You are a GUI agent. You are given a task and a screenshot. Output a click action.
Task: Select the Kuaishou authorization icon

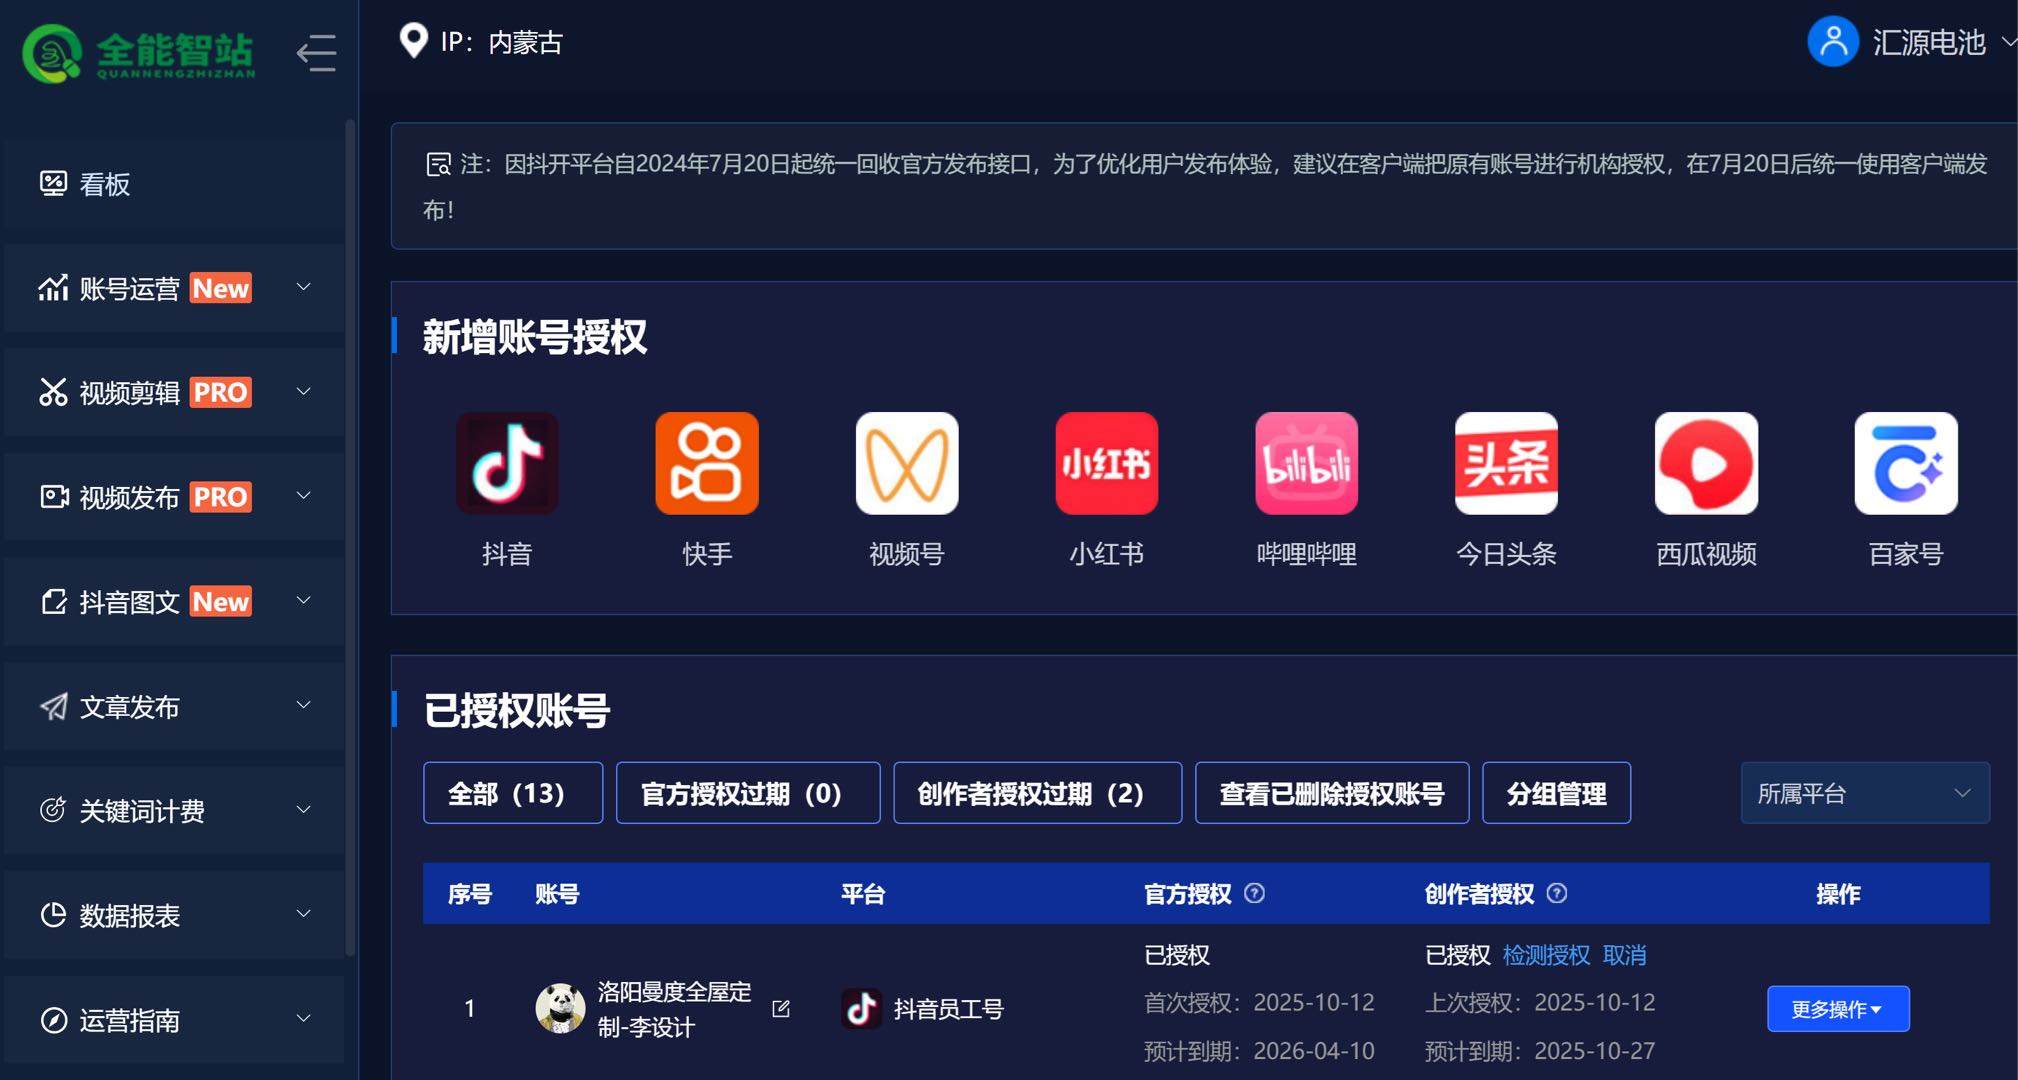coord(707,464)
